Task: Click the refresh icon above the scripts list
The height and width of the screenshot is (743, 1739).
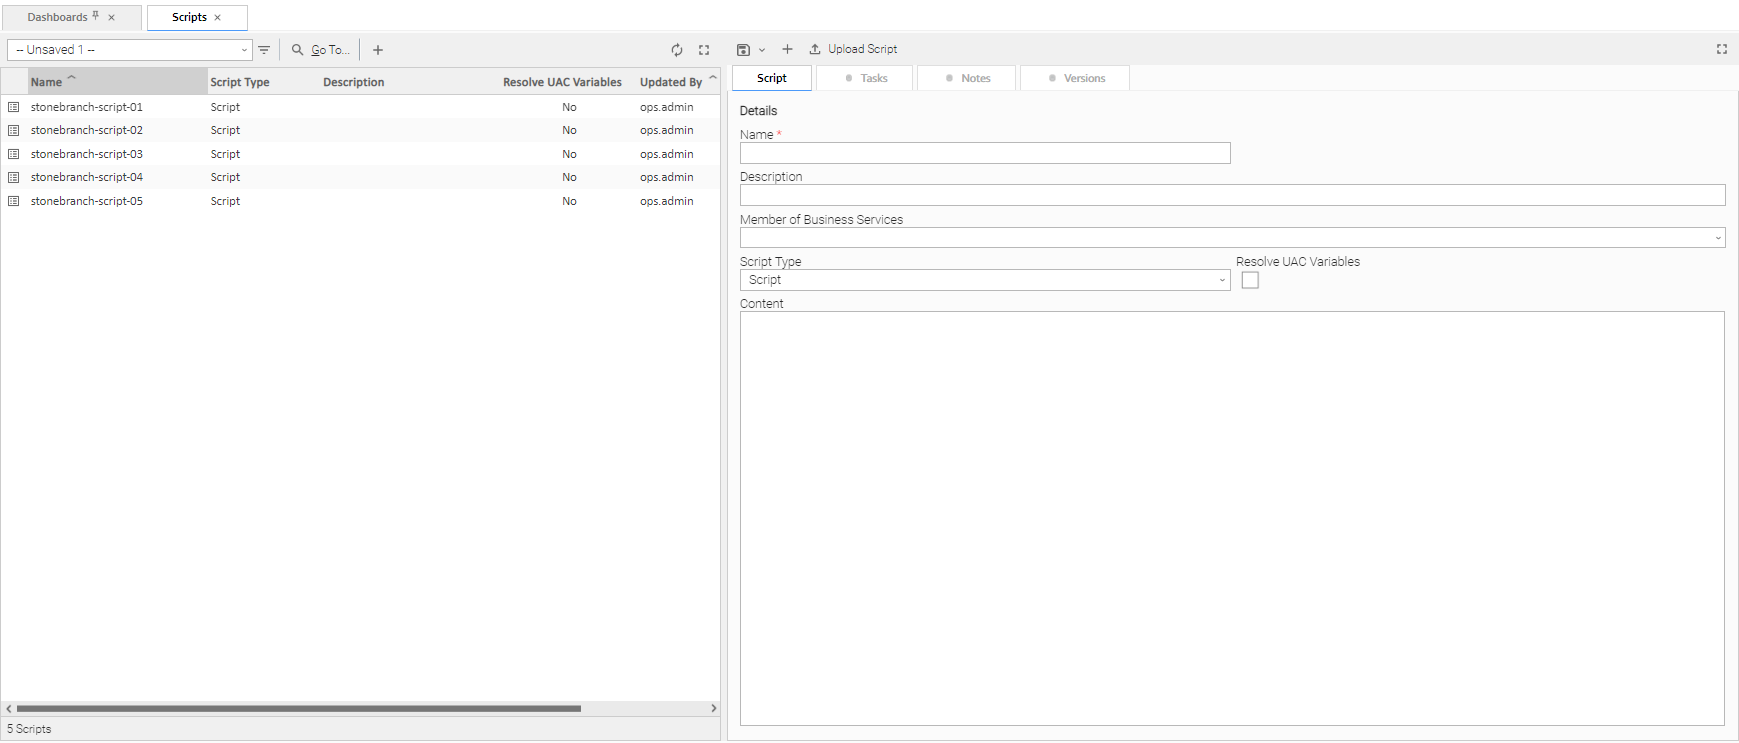Action: pos(677,50)
